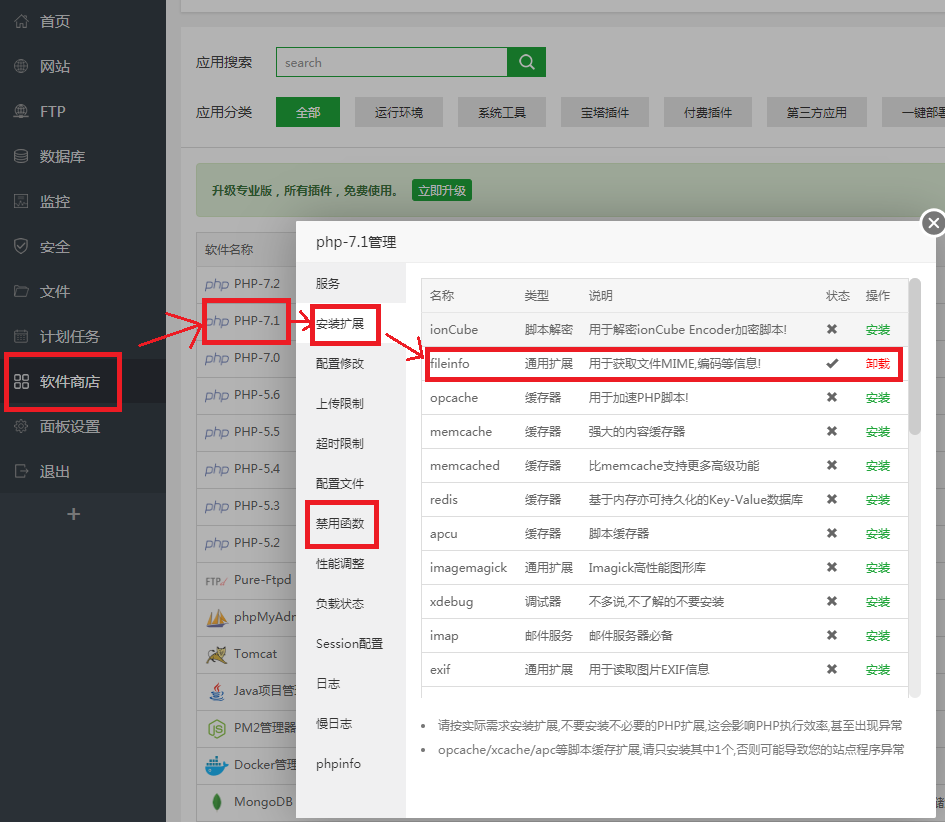
Task: Open the FTP section in sidebar
Action: 46,111
